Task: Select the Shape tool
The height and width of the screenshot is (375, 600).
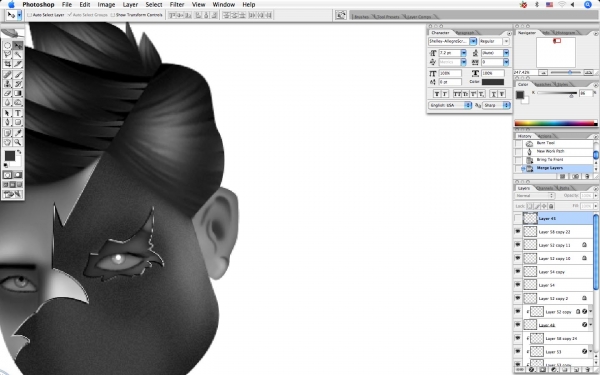Action: (18, 122)
